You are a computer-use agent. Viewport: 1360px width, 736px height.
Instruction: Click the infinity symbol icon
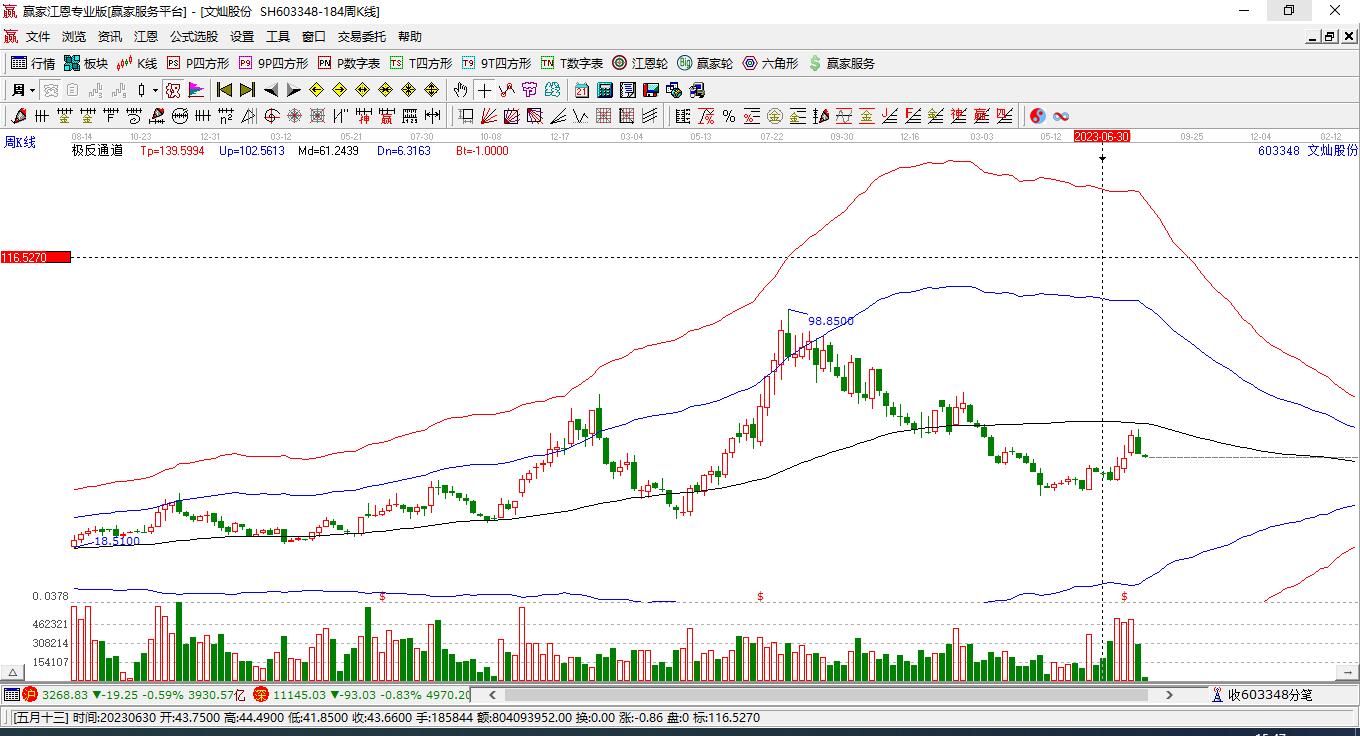click(1061, 116)
